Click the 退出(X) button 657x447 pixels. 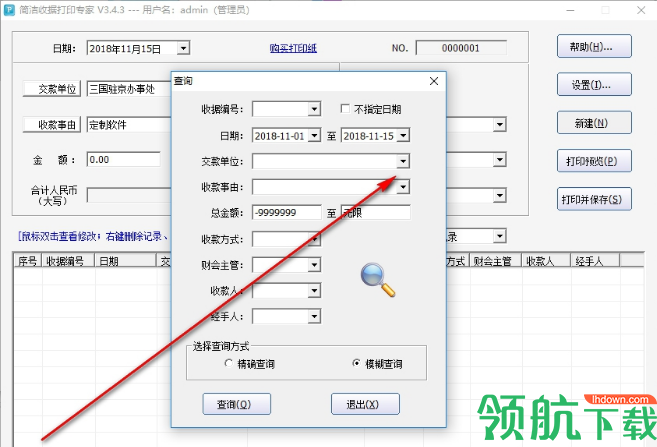[365, 404]
